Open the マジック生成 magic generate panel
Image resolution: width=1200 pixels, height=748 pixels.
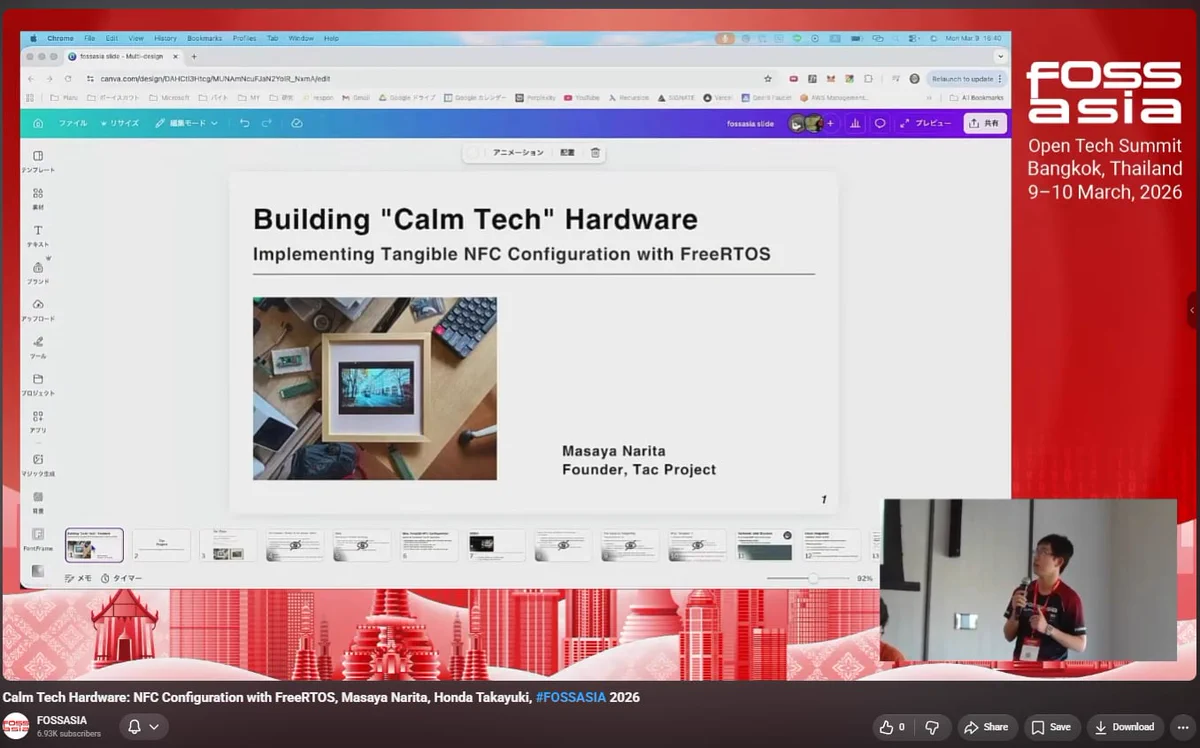click(x=38, y=465)
